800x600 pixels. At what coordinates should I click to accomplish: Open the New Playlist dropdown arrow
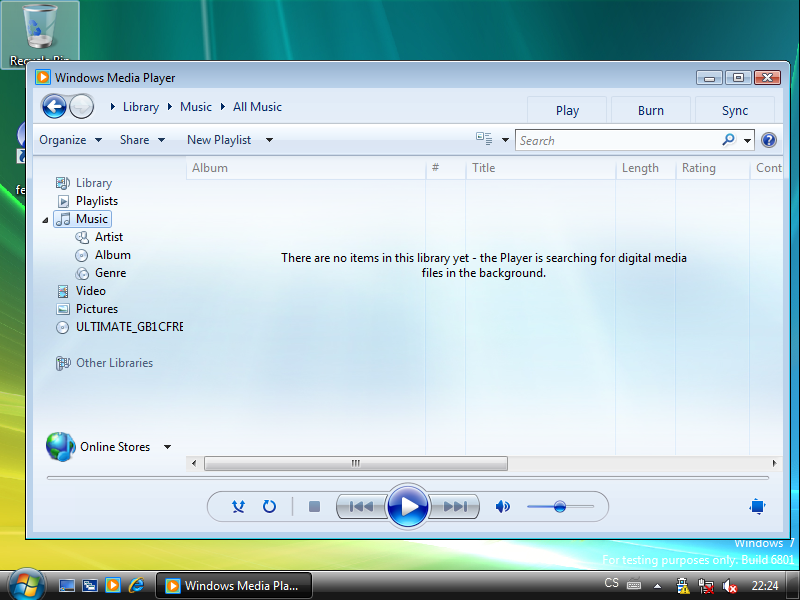pyautogui.click(x=269, y=140)
